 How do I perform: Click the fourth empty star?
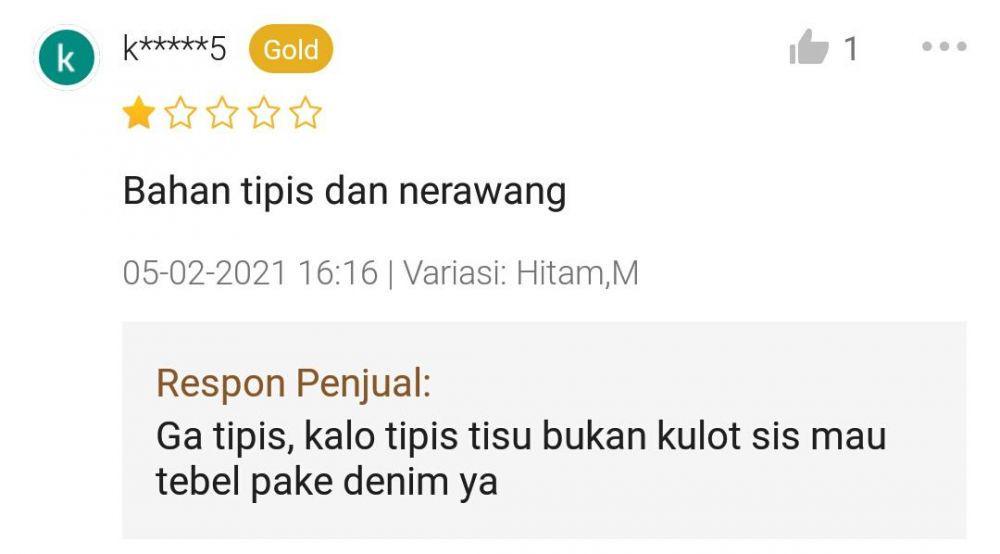point(264,113)
